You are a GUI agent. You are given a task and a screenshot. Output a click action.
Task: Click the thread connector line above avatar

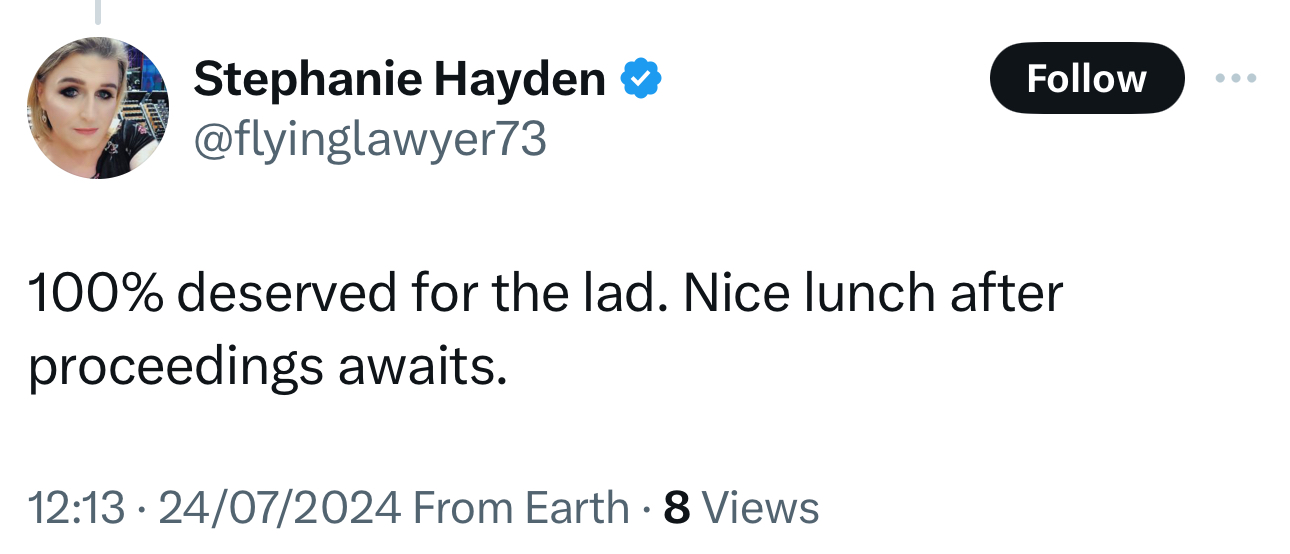98,11
